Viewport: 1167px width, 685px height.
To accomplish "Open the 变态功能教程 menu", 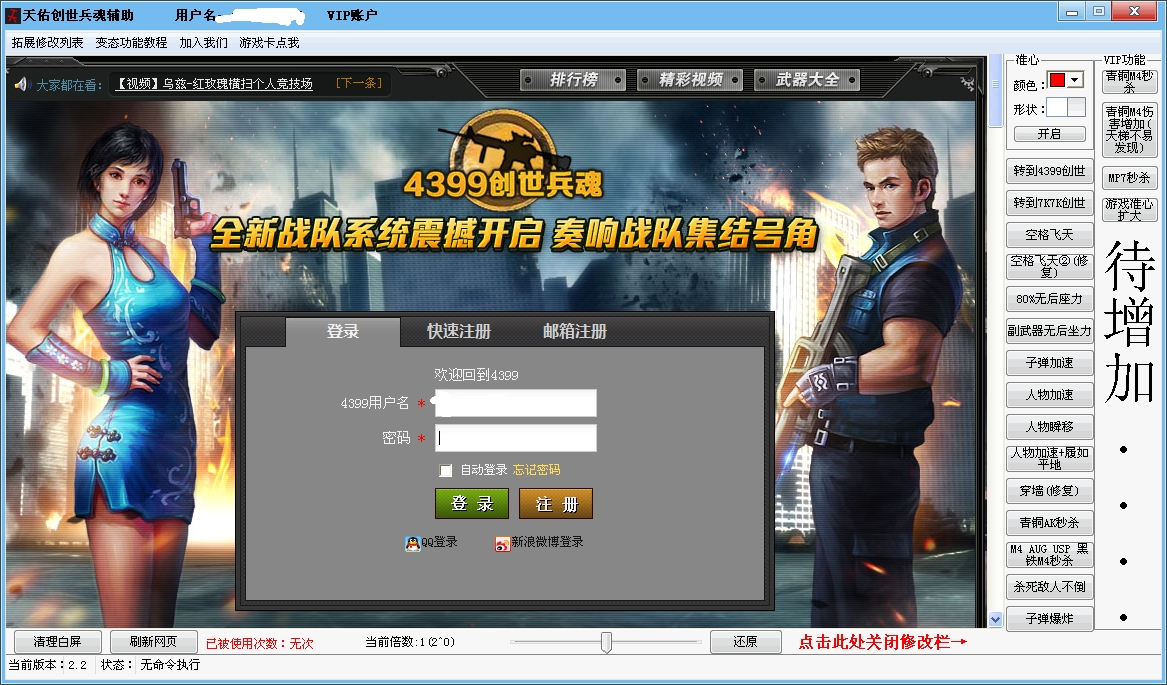I will (131, 42).
